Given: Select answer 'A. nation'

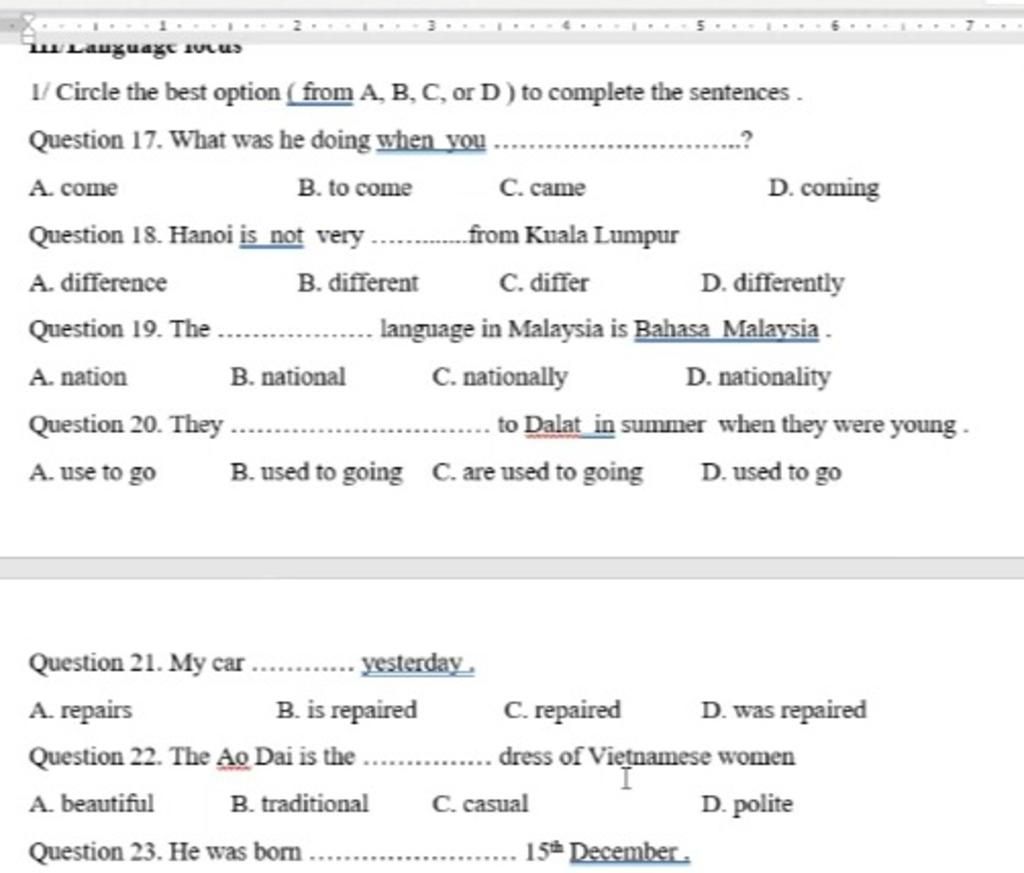Looking at the screenshot, I should click(78, 377).
